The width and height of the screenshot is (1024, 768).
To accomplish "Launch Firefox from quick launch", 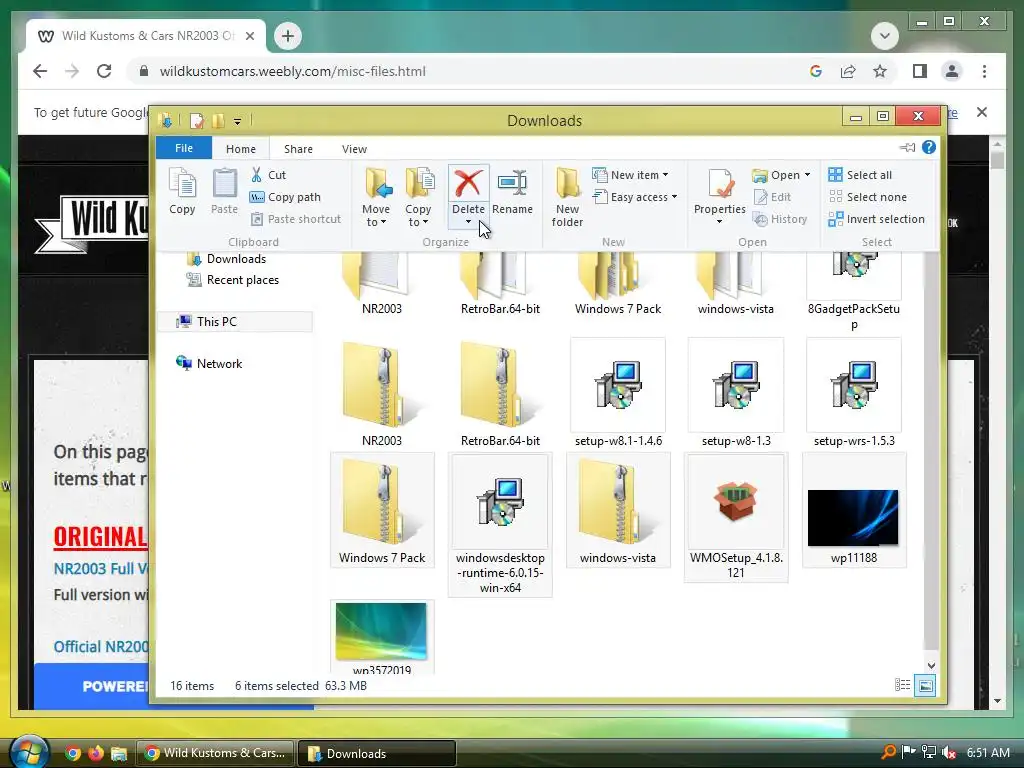I will point(96,753).
